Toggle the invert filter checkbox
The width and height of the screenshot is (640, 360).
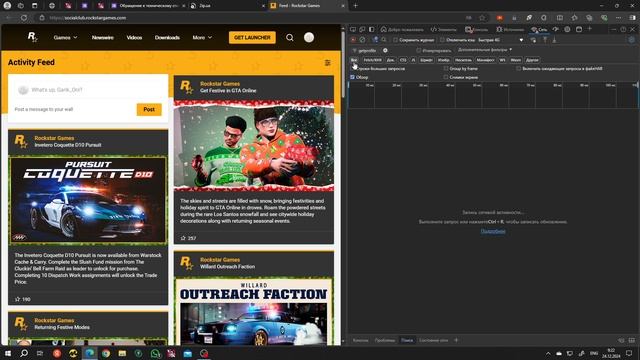[419, 51]
